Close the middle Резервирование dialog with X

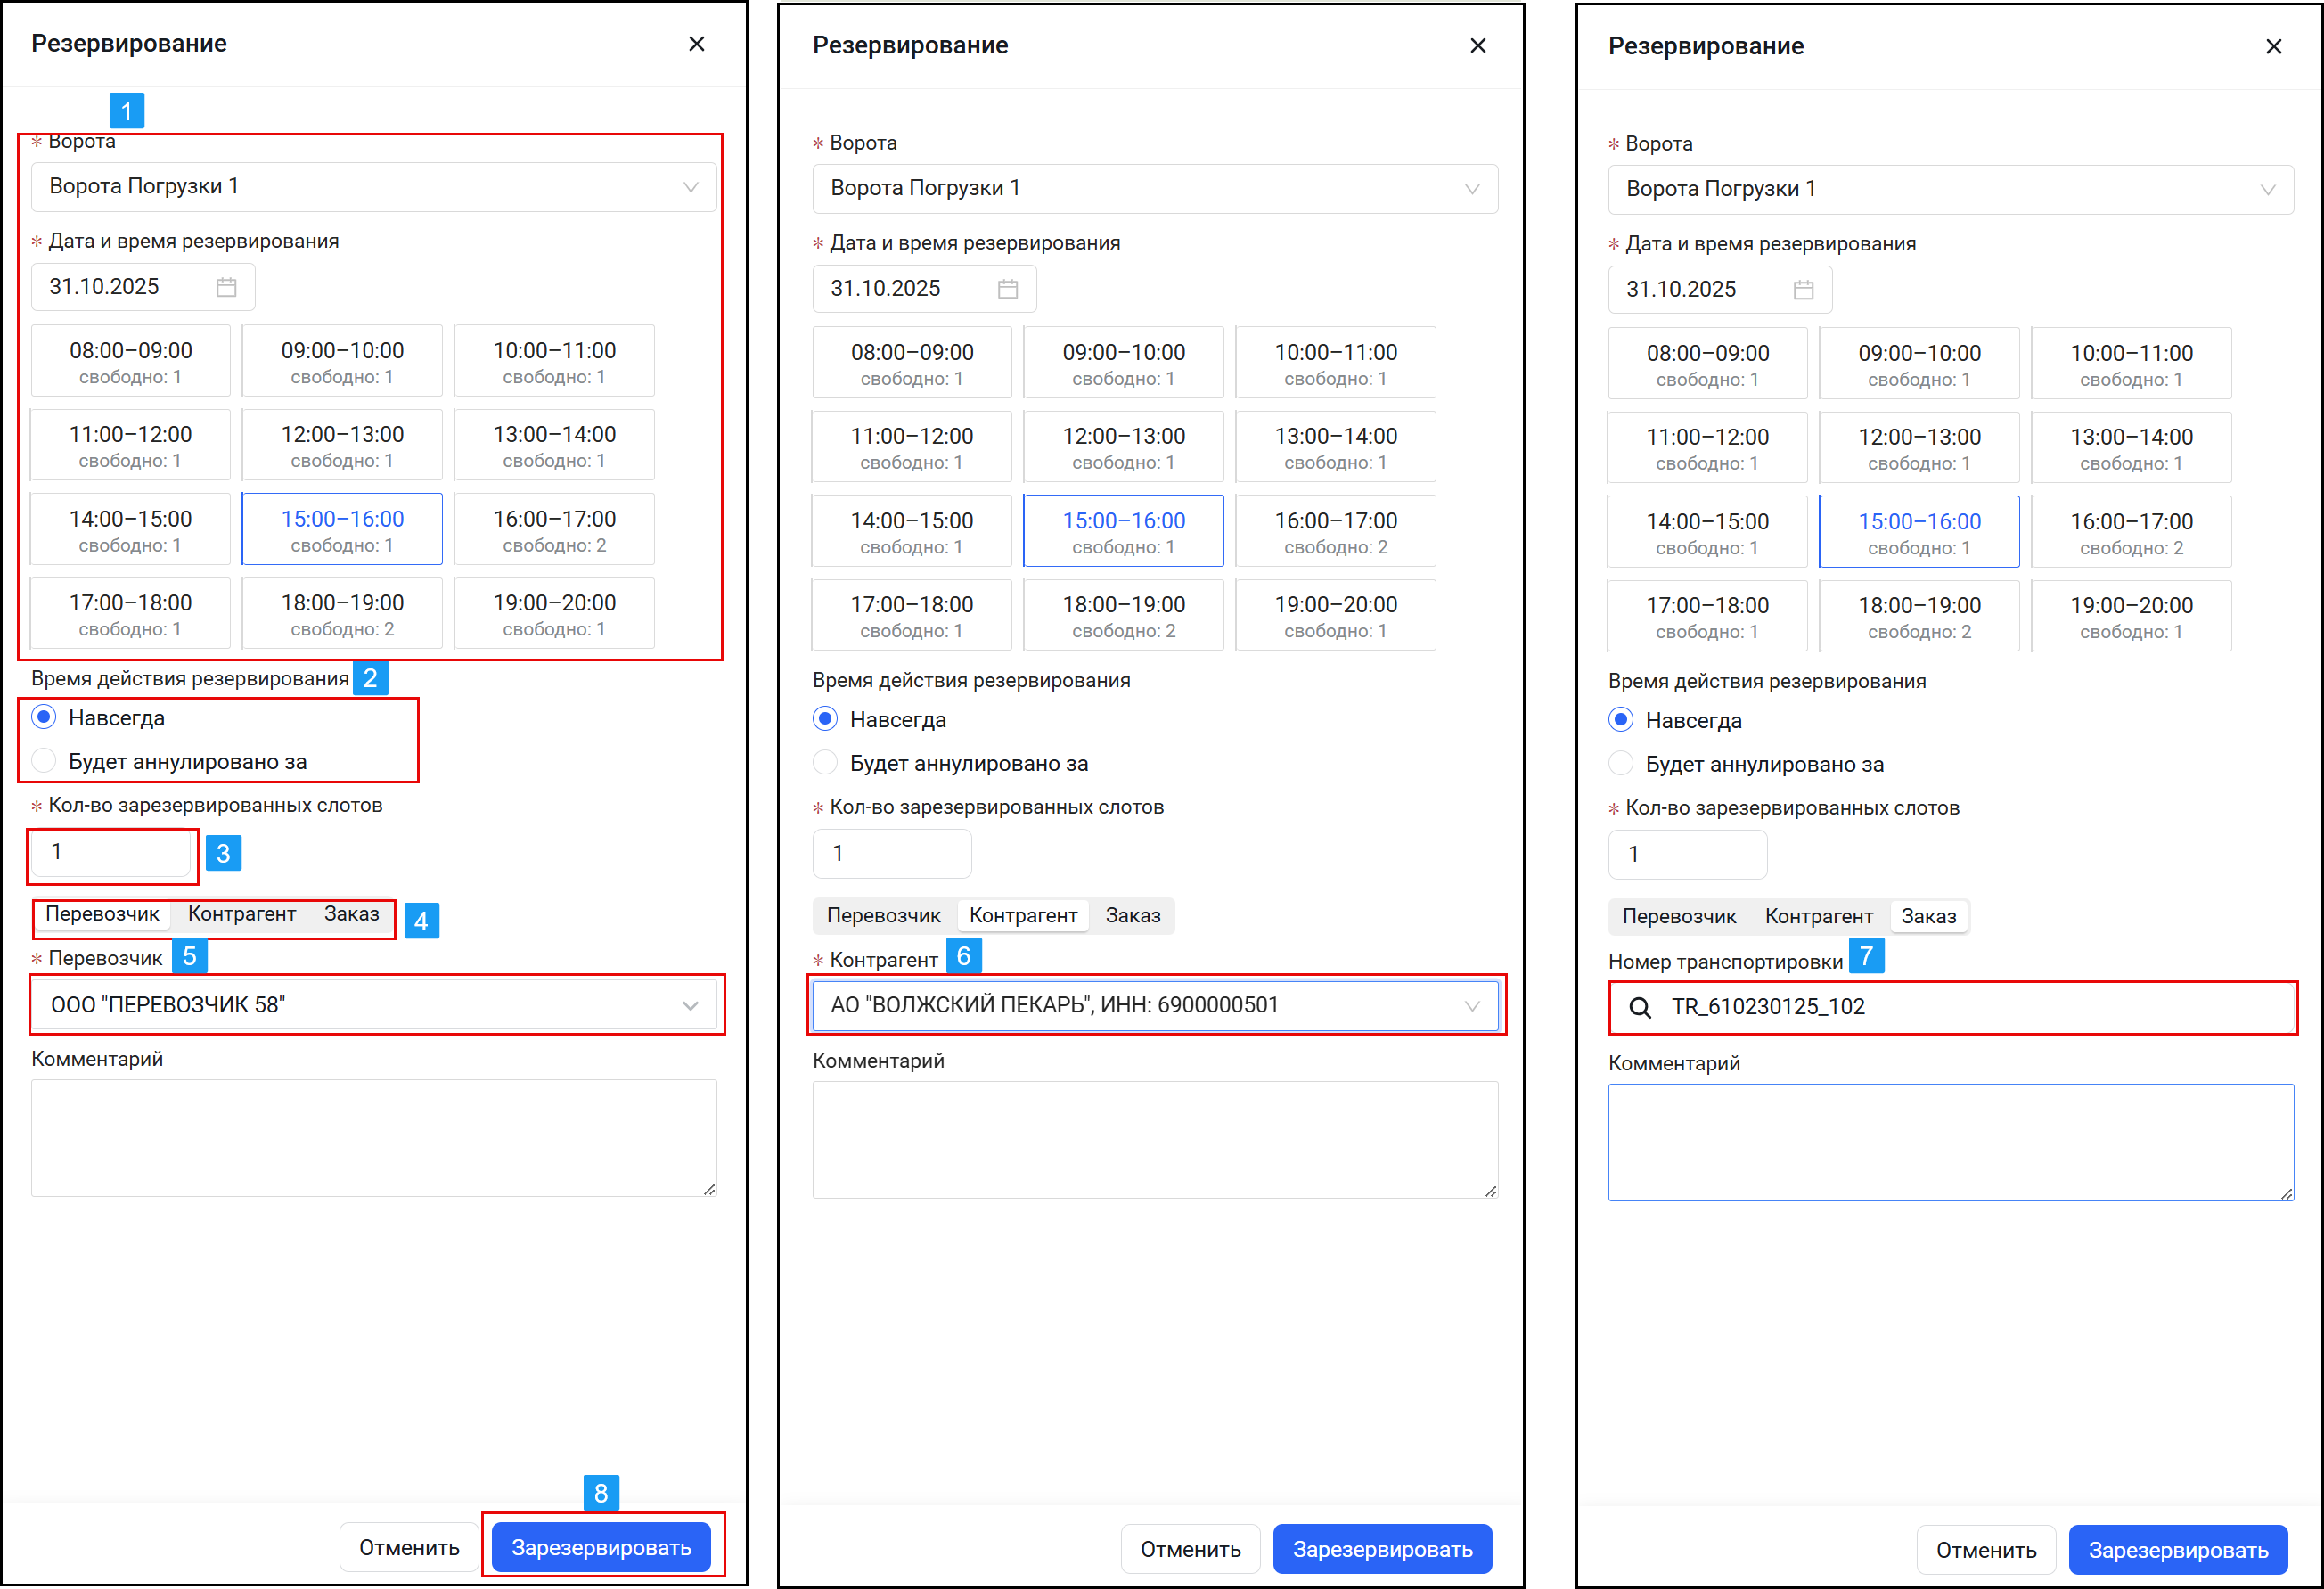click(1478, 46)
